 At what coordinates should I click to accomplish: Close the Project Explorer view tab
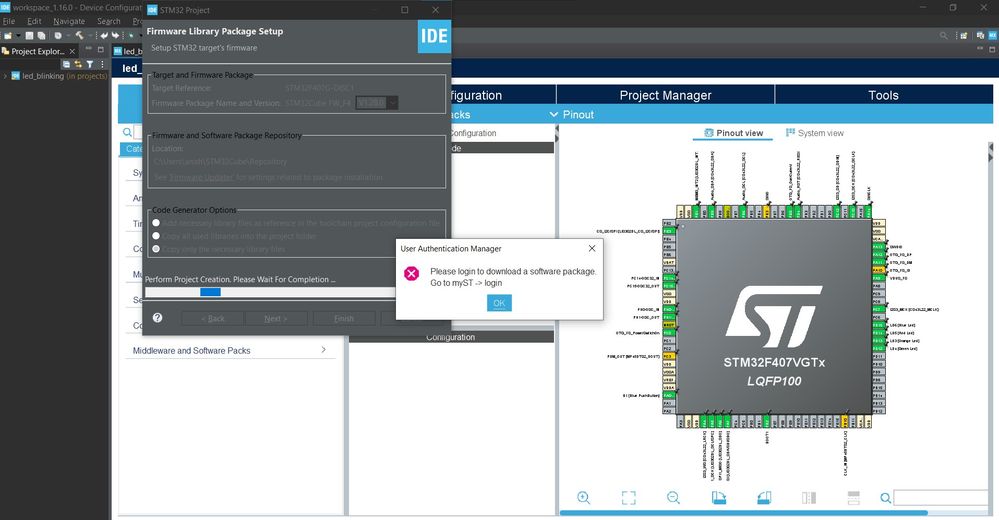coord(72,51)
